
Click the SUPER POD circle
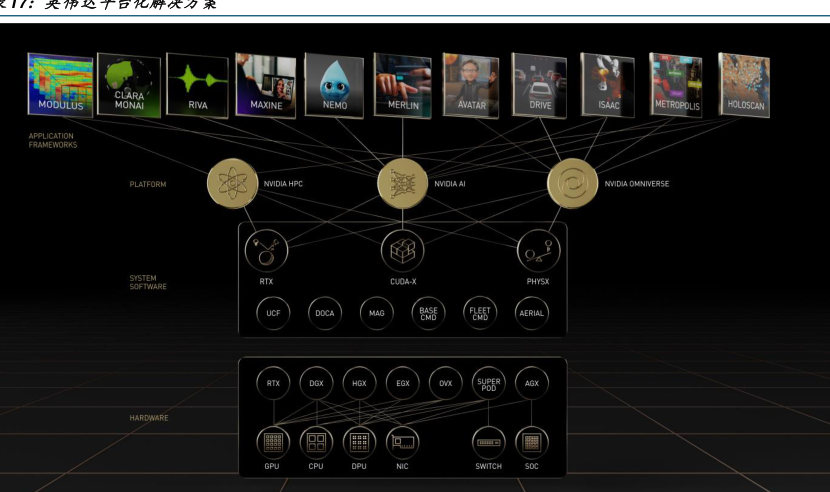[x=489, y=383]
